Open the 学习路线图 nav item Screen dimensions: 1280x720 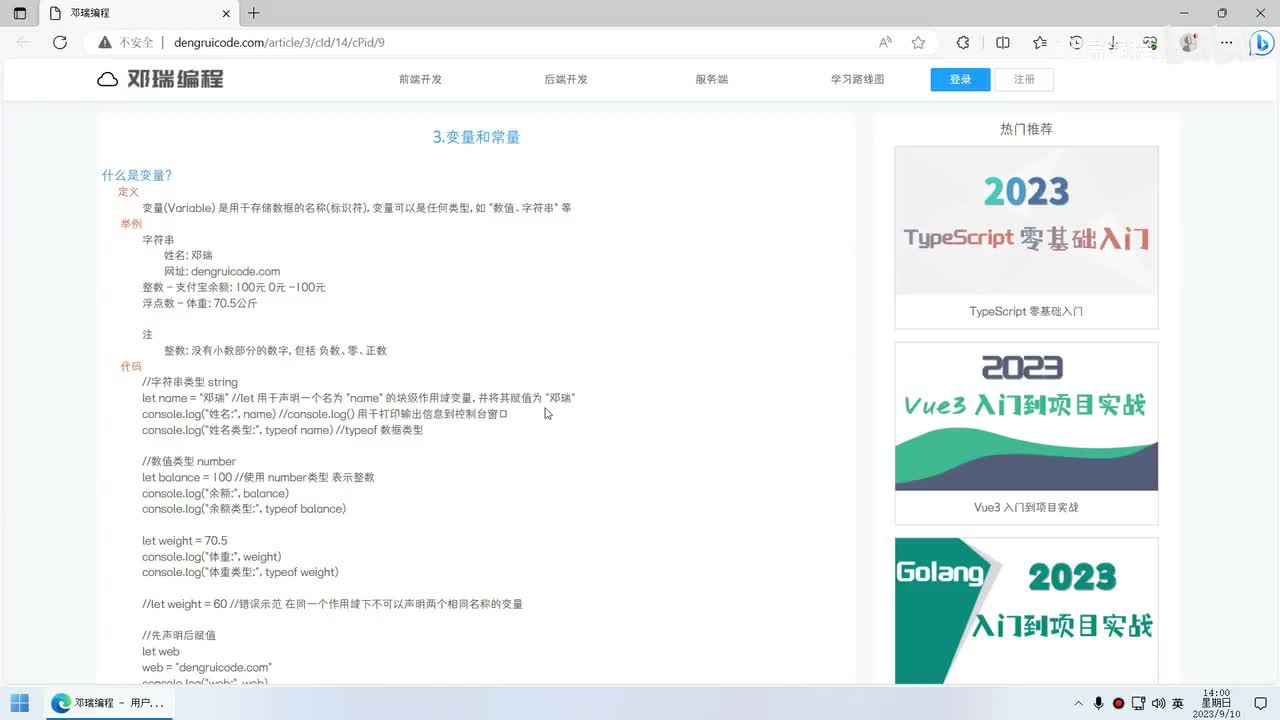(x=857, y=79)
